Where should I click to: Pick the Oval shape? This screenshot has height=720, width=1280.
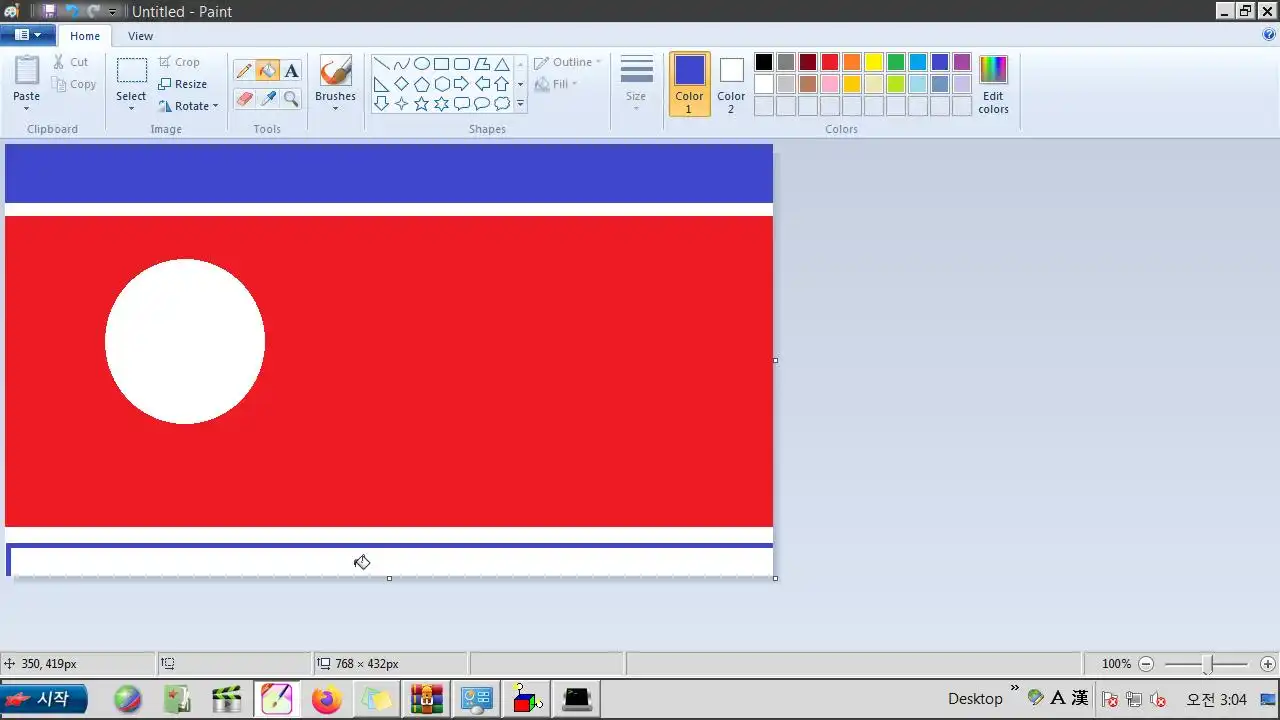tap(421, 64)
